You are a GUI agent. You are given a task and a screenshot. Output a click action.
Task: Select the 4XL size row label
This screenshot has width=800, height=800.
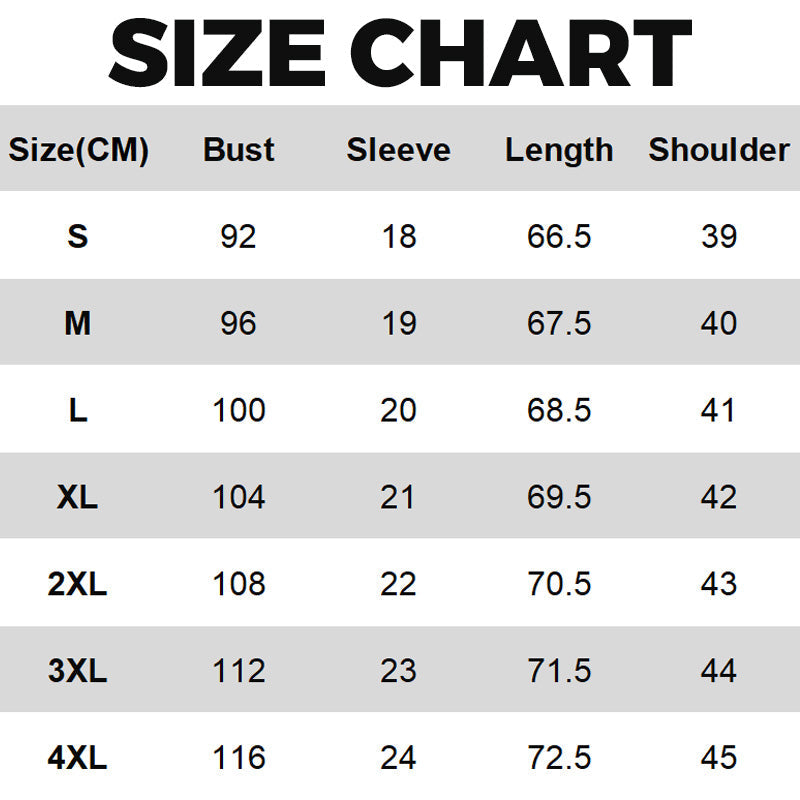78,757
